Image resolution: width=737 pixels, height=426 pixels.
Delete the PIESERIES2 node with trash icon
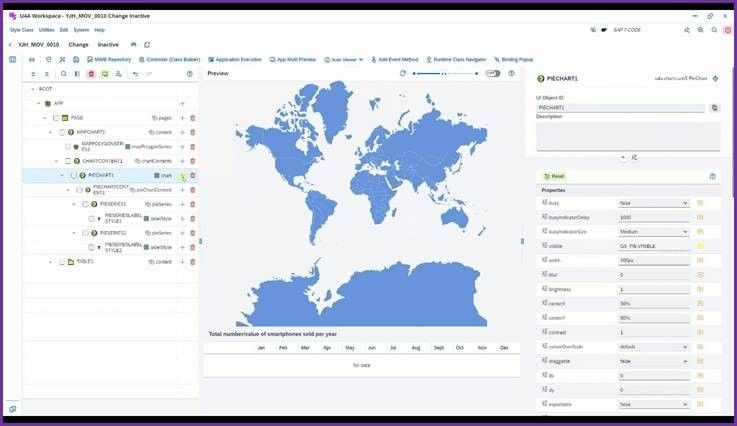[x=193, y=233]
